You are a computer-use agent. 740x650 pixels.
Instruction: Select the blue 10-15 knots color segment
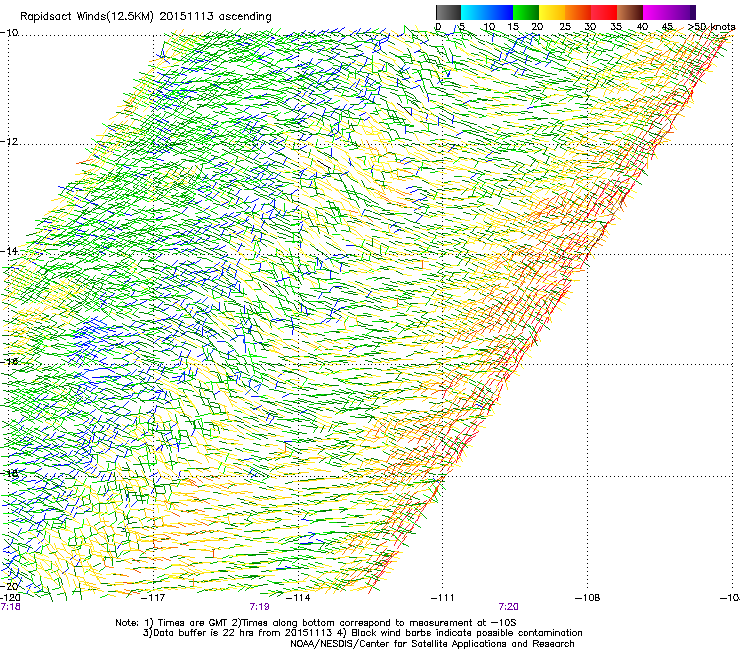tap(500, 12)
